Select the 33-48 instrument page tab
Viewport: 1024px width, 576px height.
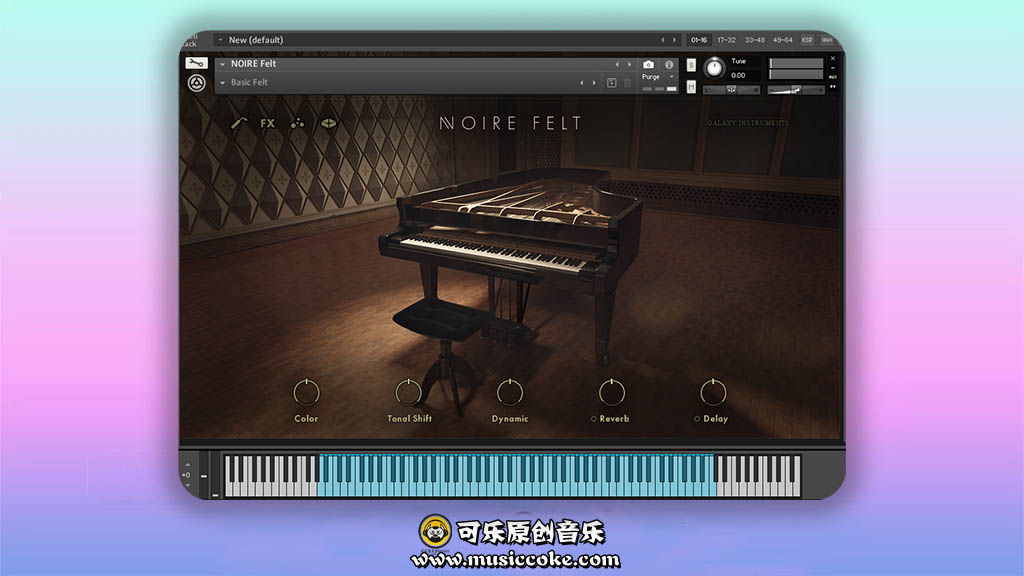tap(754, 40)
